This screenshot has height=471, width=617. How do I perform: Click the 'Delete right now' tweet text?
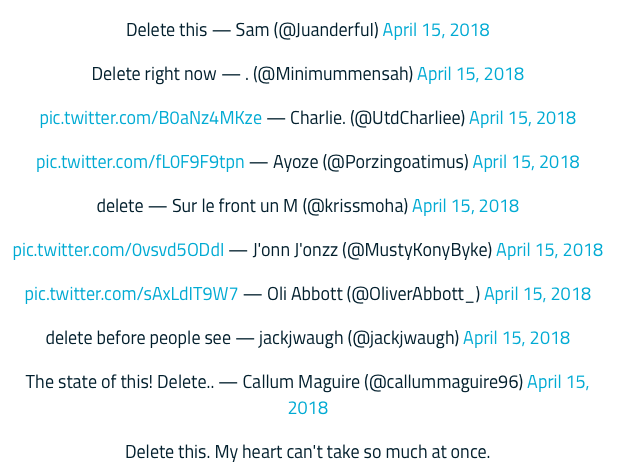tap(154, 74)
